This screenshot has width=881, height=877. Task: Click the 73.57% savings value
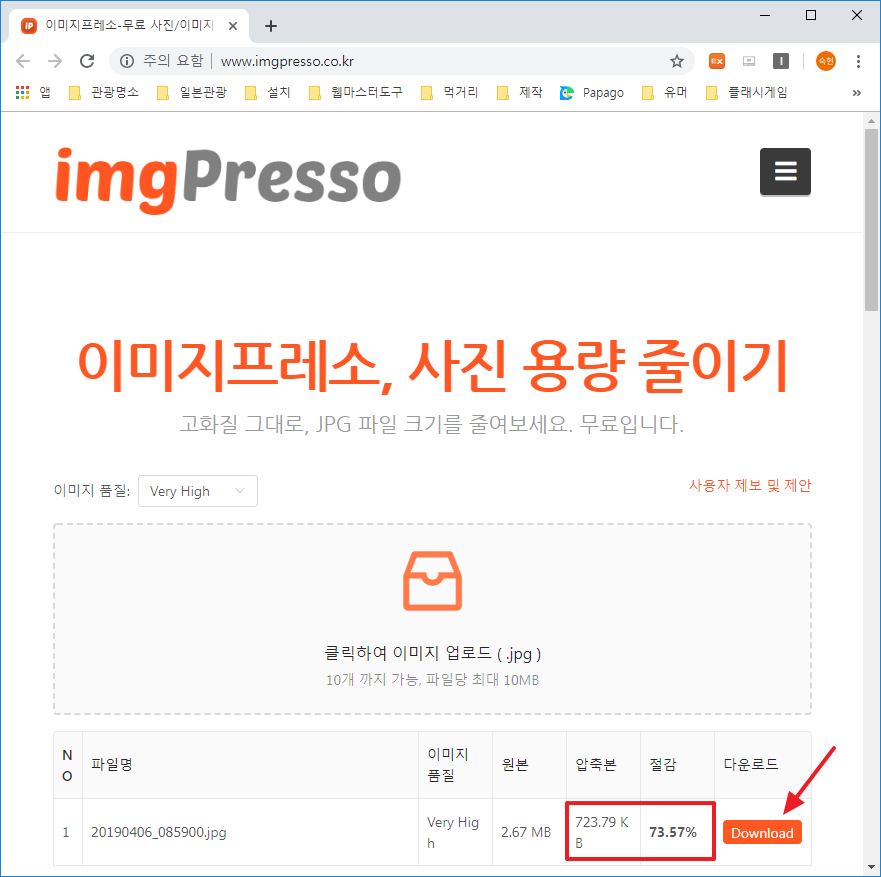(673, 832)
